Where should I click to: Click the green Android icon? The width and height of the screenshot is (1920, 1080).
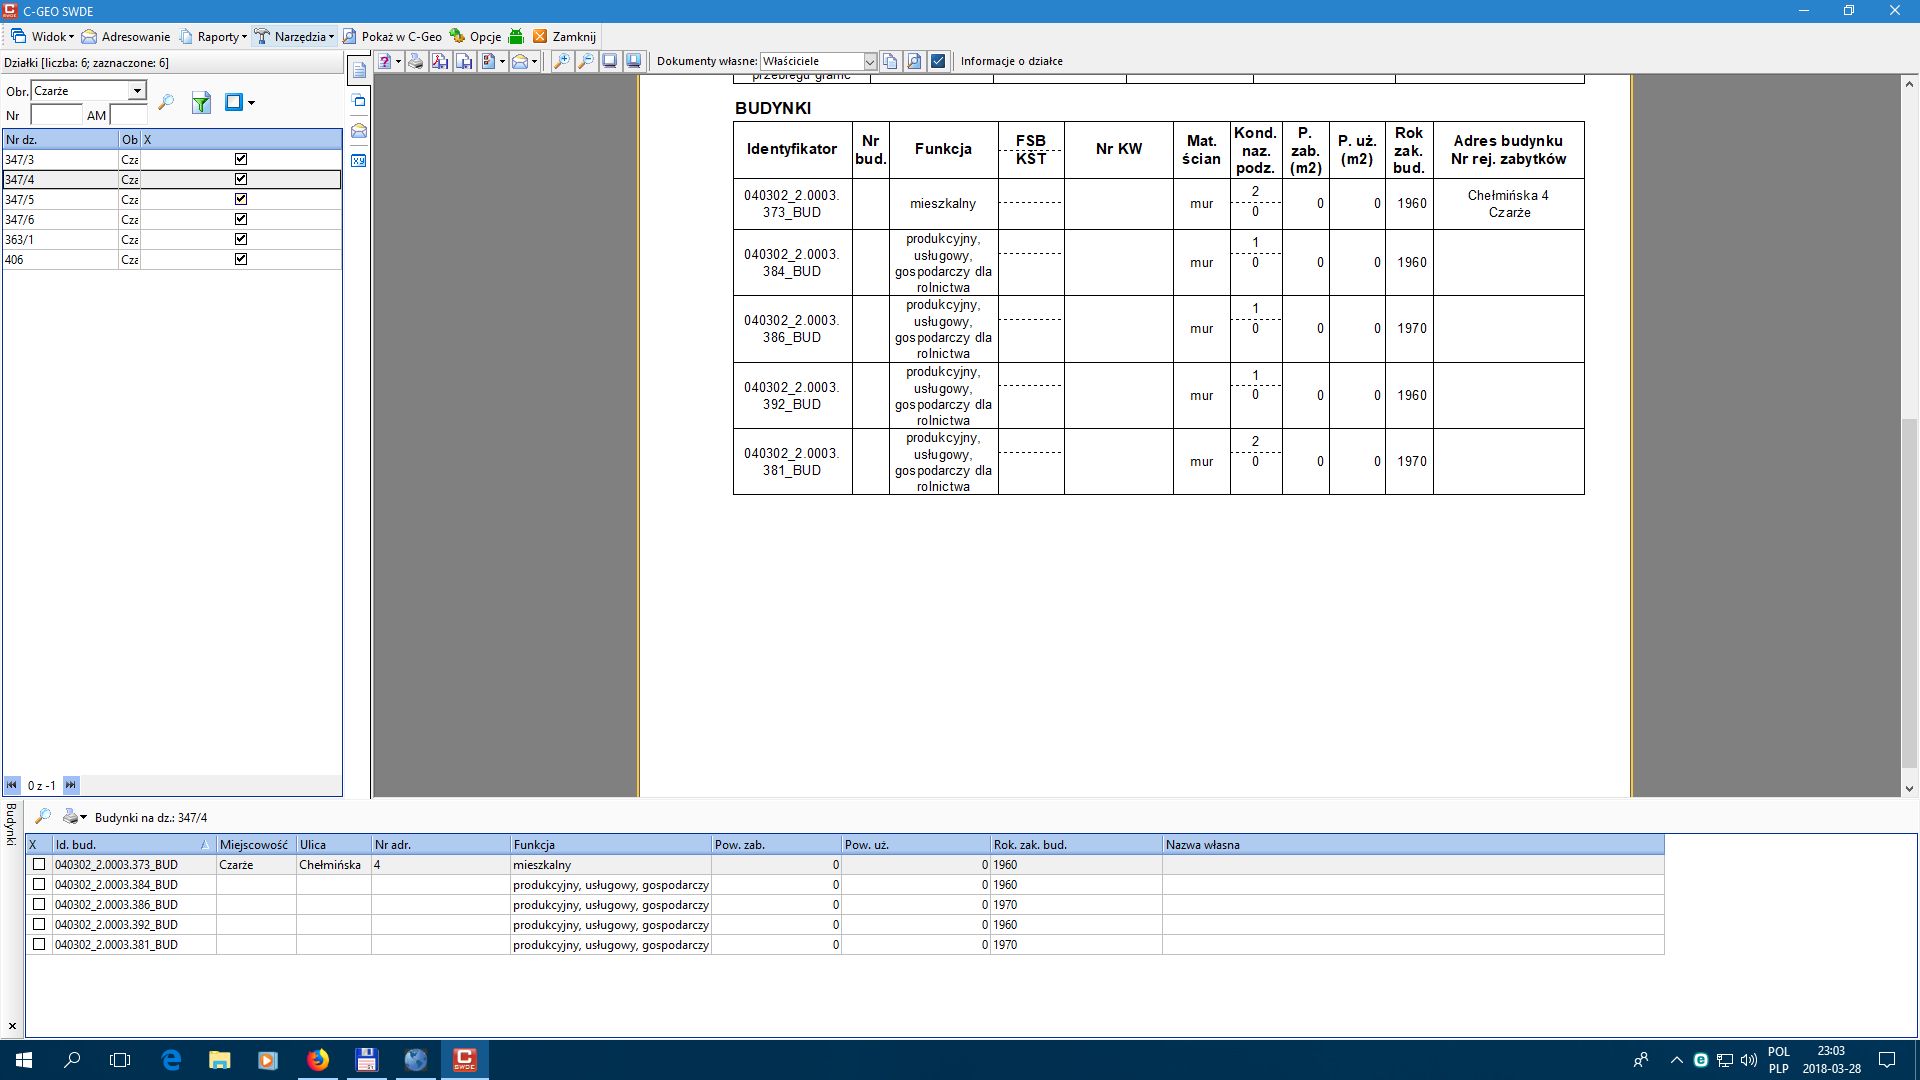(516, 36)
